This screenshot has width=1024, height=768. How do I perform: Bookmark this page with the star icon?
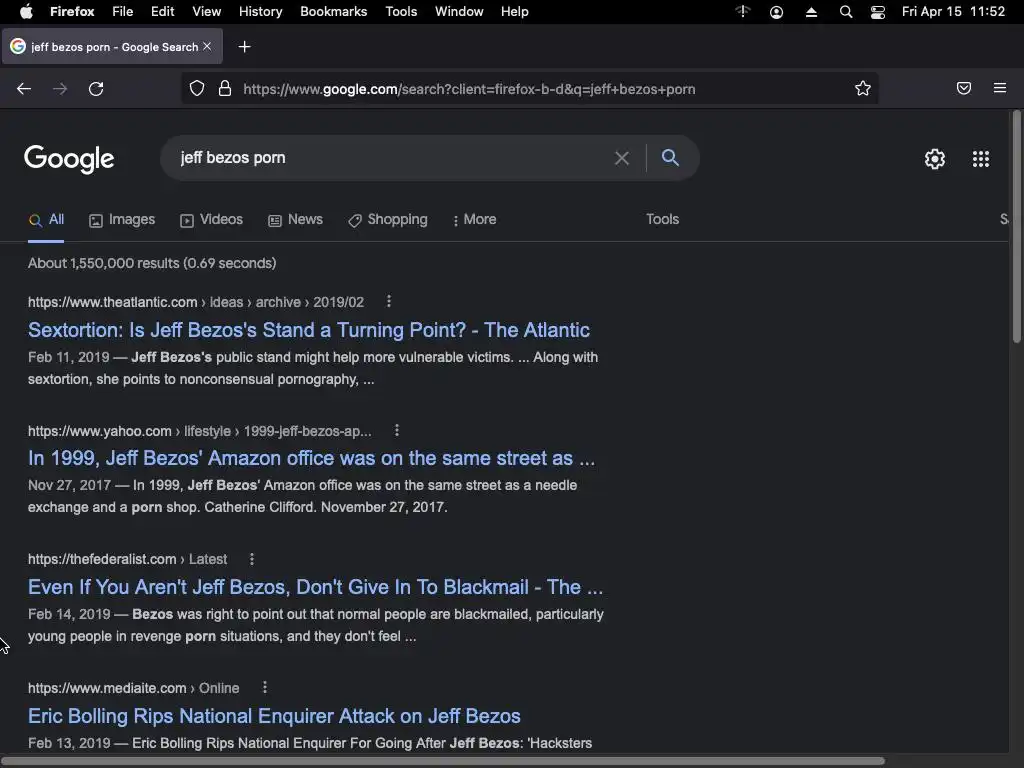[863, 88]
